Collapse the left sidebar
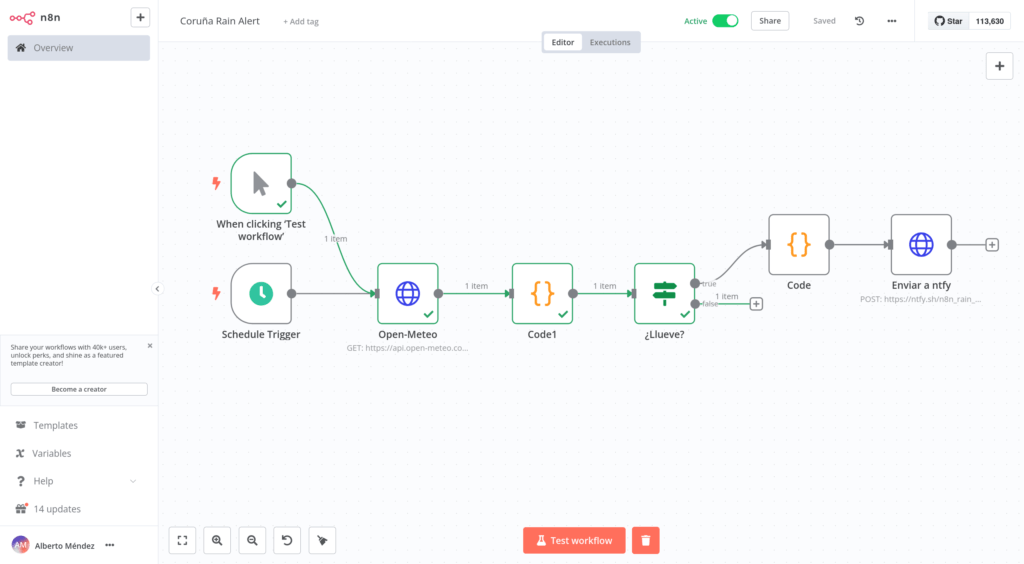The height and width of the screenshot is (564, 1024). click(157, 288)
